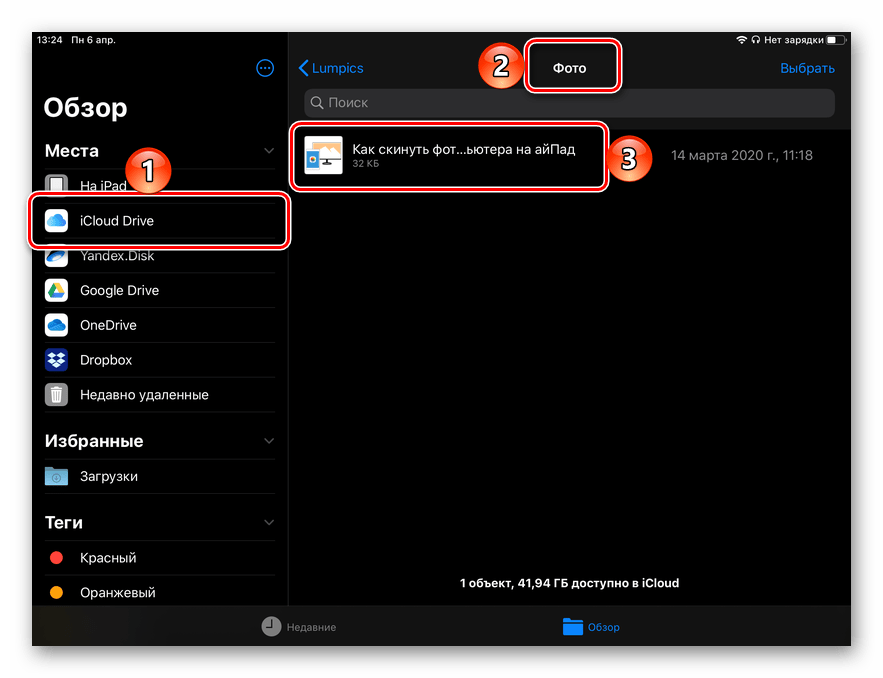883x678 pixels.
Task: Select the Красный red tag
Action: pyautogui.click(x=57, y=558)
